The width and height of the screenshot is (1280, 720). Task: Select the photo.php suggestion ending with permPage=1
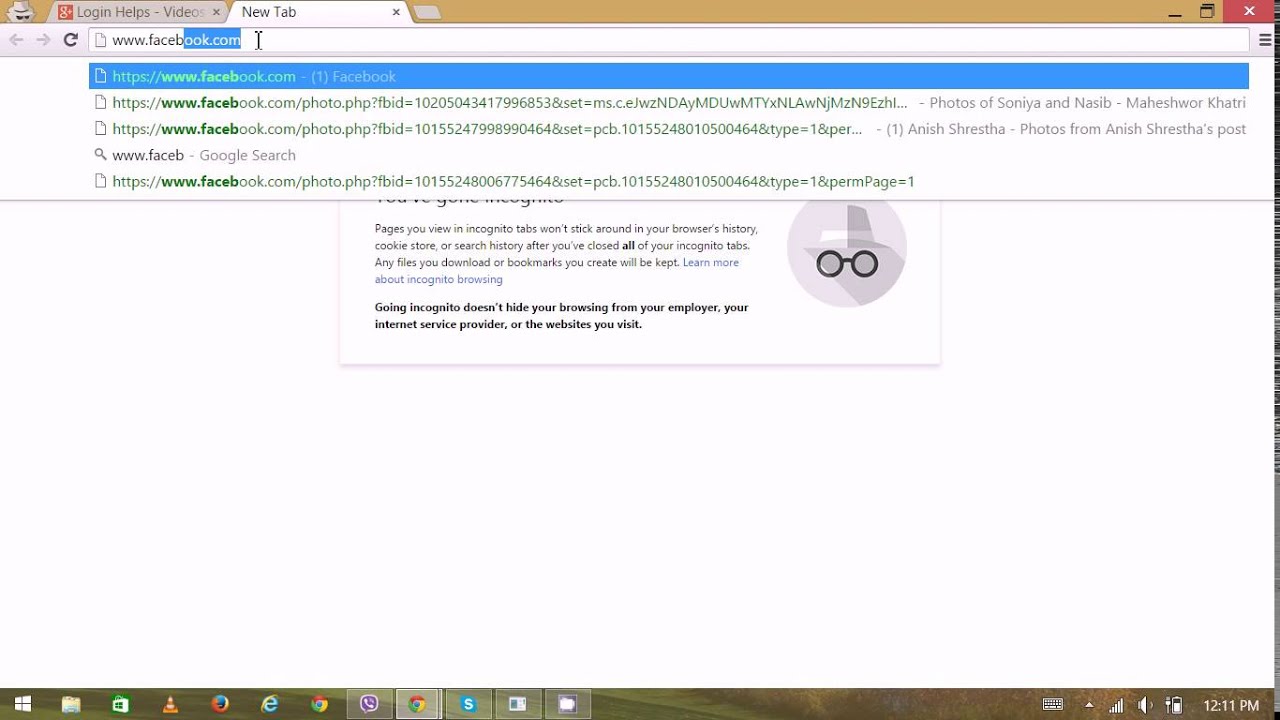tap(668, 181)
